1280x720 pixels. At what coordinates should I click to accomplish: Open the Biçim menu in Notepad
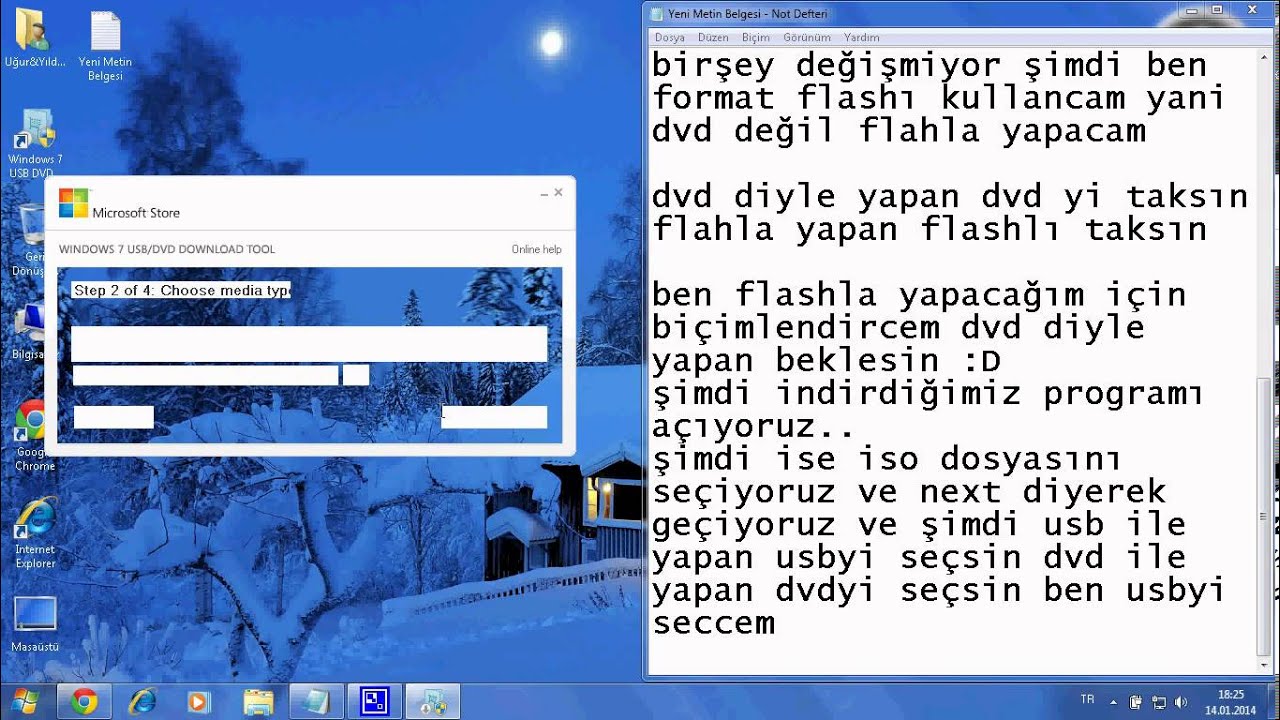click(756, 37)
